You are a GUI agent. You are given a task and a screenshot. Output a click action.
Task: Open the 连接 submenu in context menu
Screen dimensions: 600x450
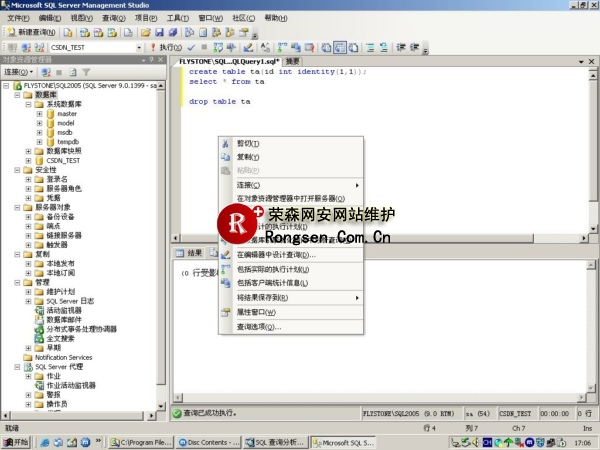tap(291, 185)
